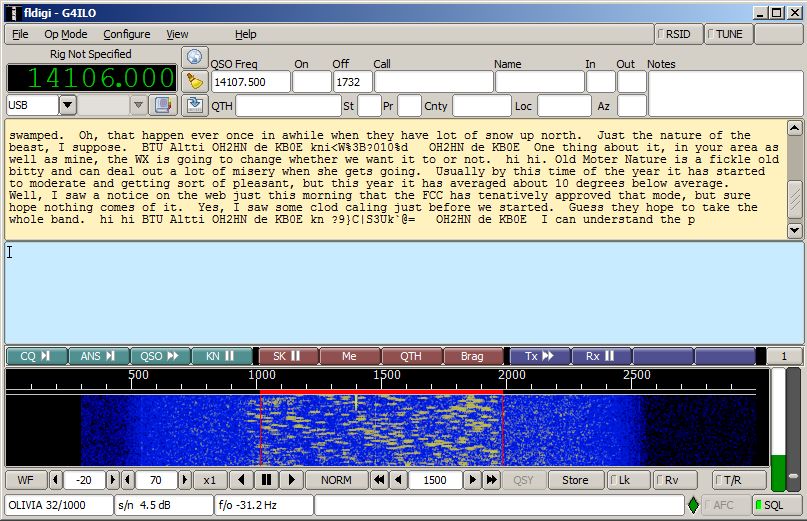Screen dimensions: 807x521
Task: Run the QSO macro
Action: [x=161, y=356]
